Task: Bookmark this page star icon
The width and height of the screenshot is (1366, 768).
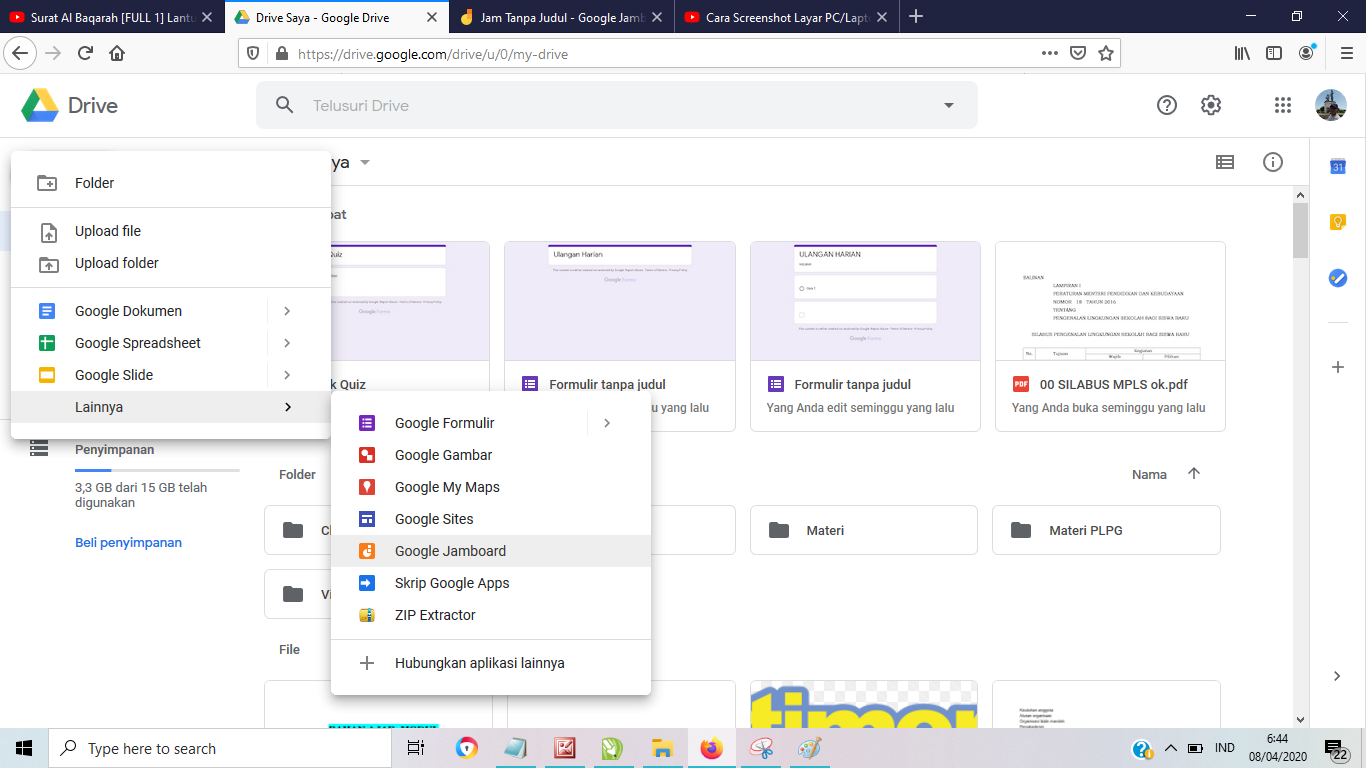Action: 1105,54
